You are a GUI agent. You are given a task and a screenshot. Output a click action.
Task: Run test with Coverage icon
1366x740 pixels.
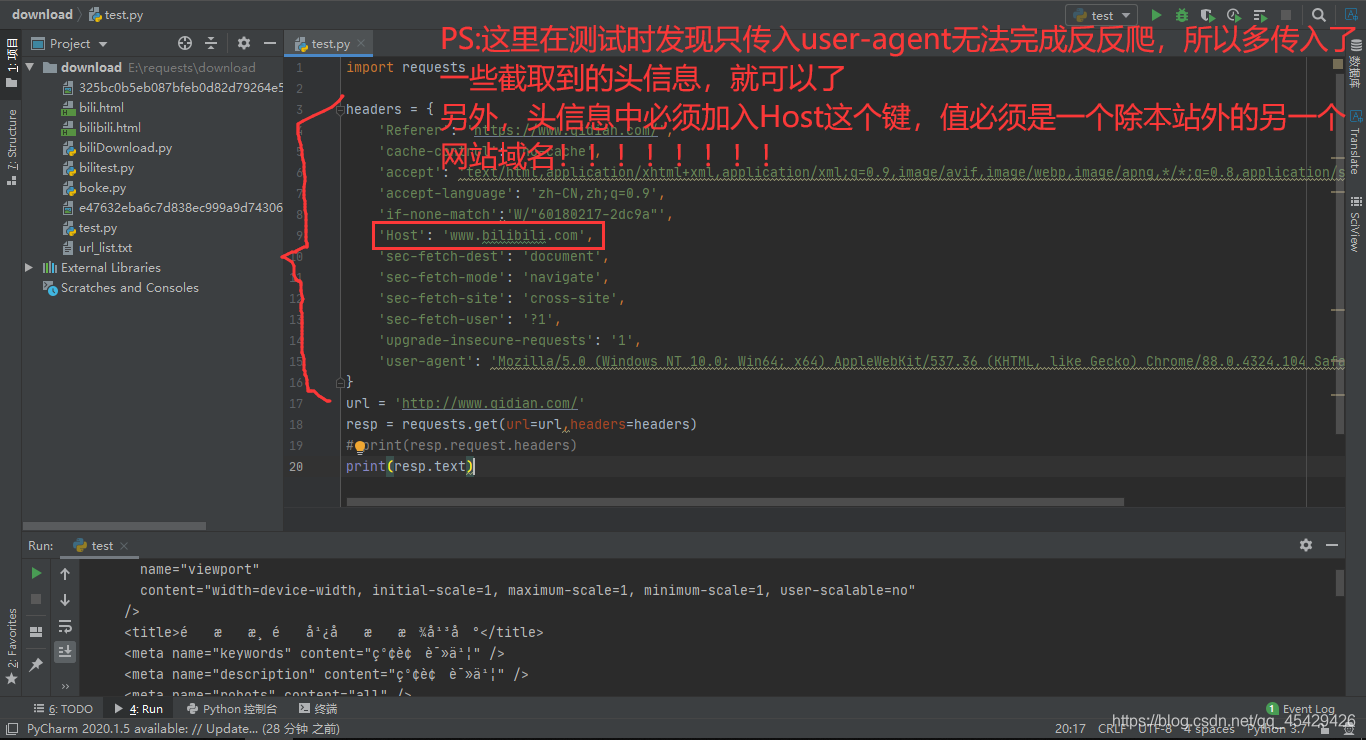1207,14
